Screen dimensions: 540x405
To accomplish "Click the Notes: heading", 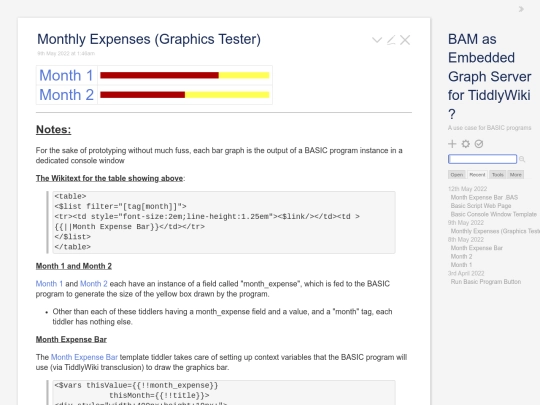I will tap(53, 129).
